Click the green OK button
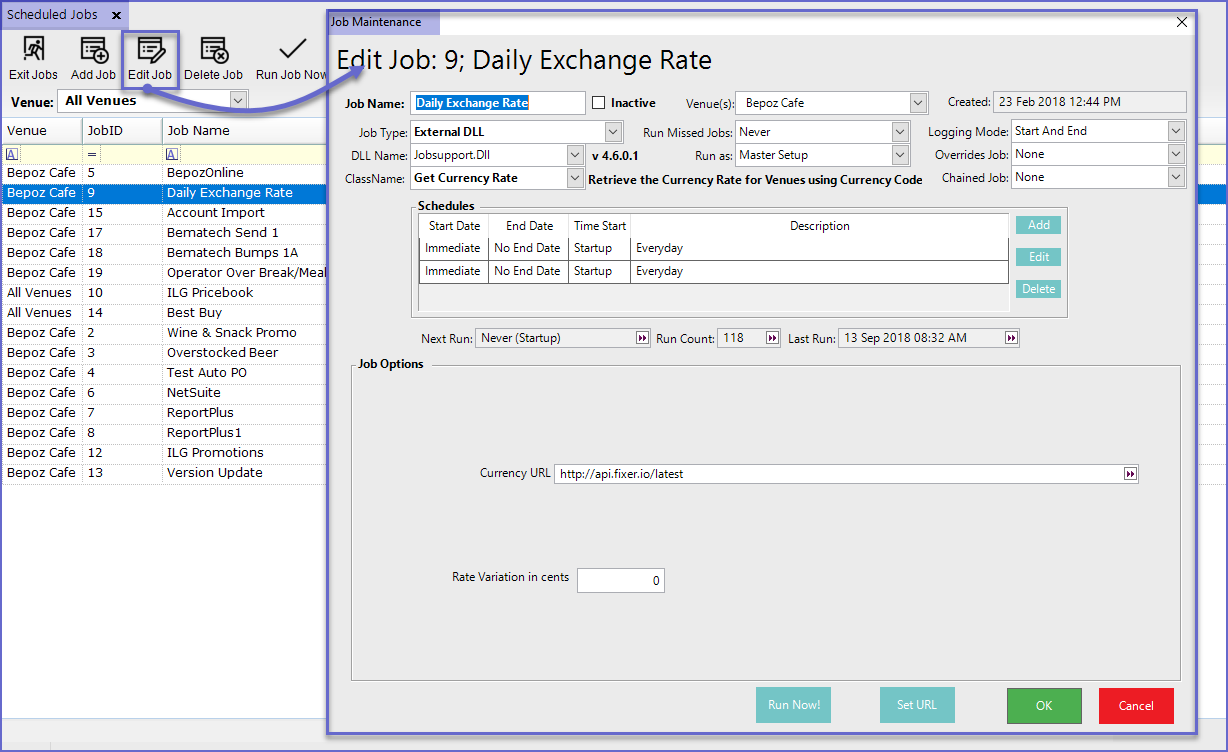The width and height of the screenshot is (1228, 752). pos(1044,706)
